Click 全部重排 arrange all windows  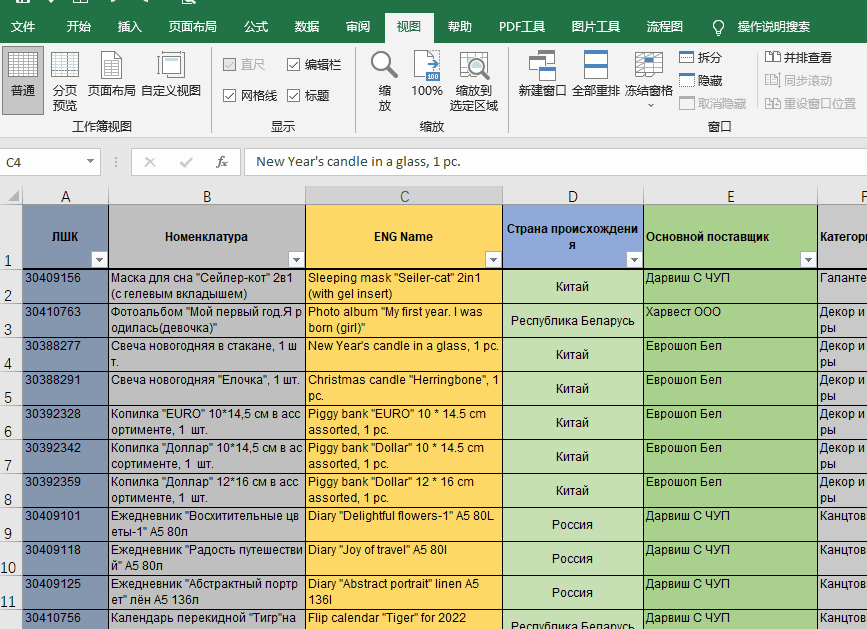point(596,78)
